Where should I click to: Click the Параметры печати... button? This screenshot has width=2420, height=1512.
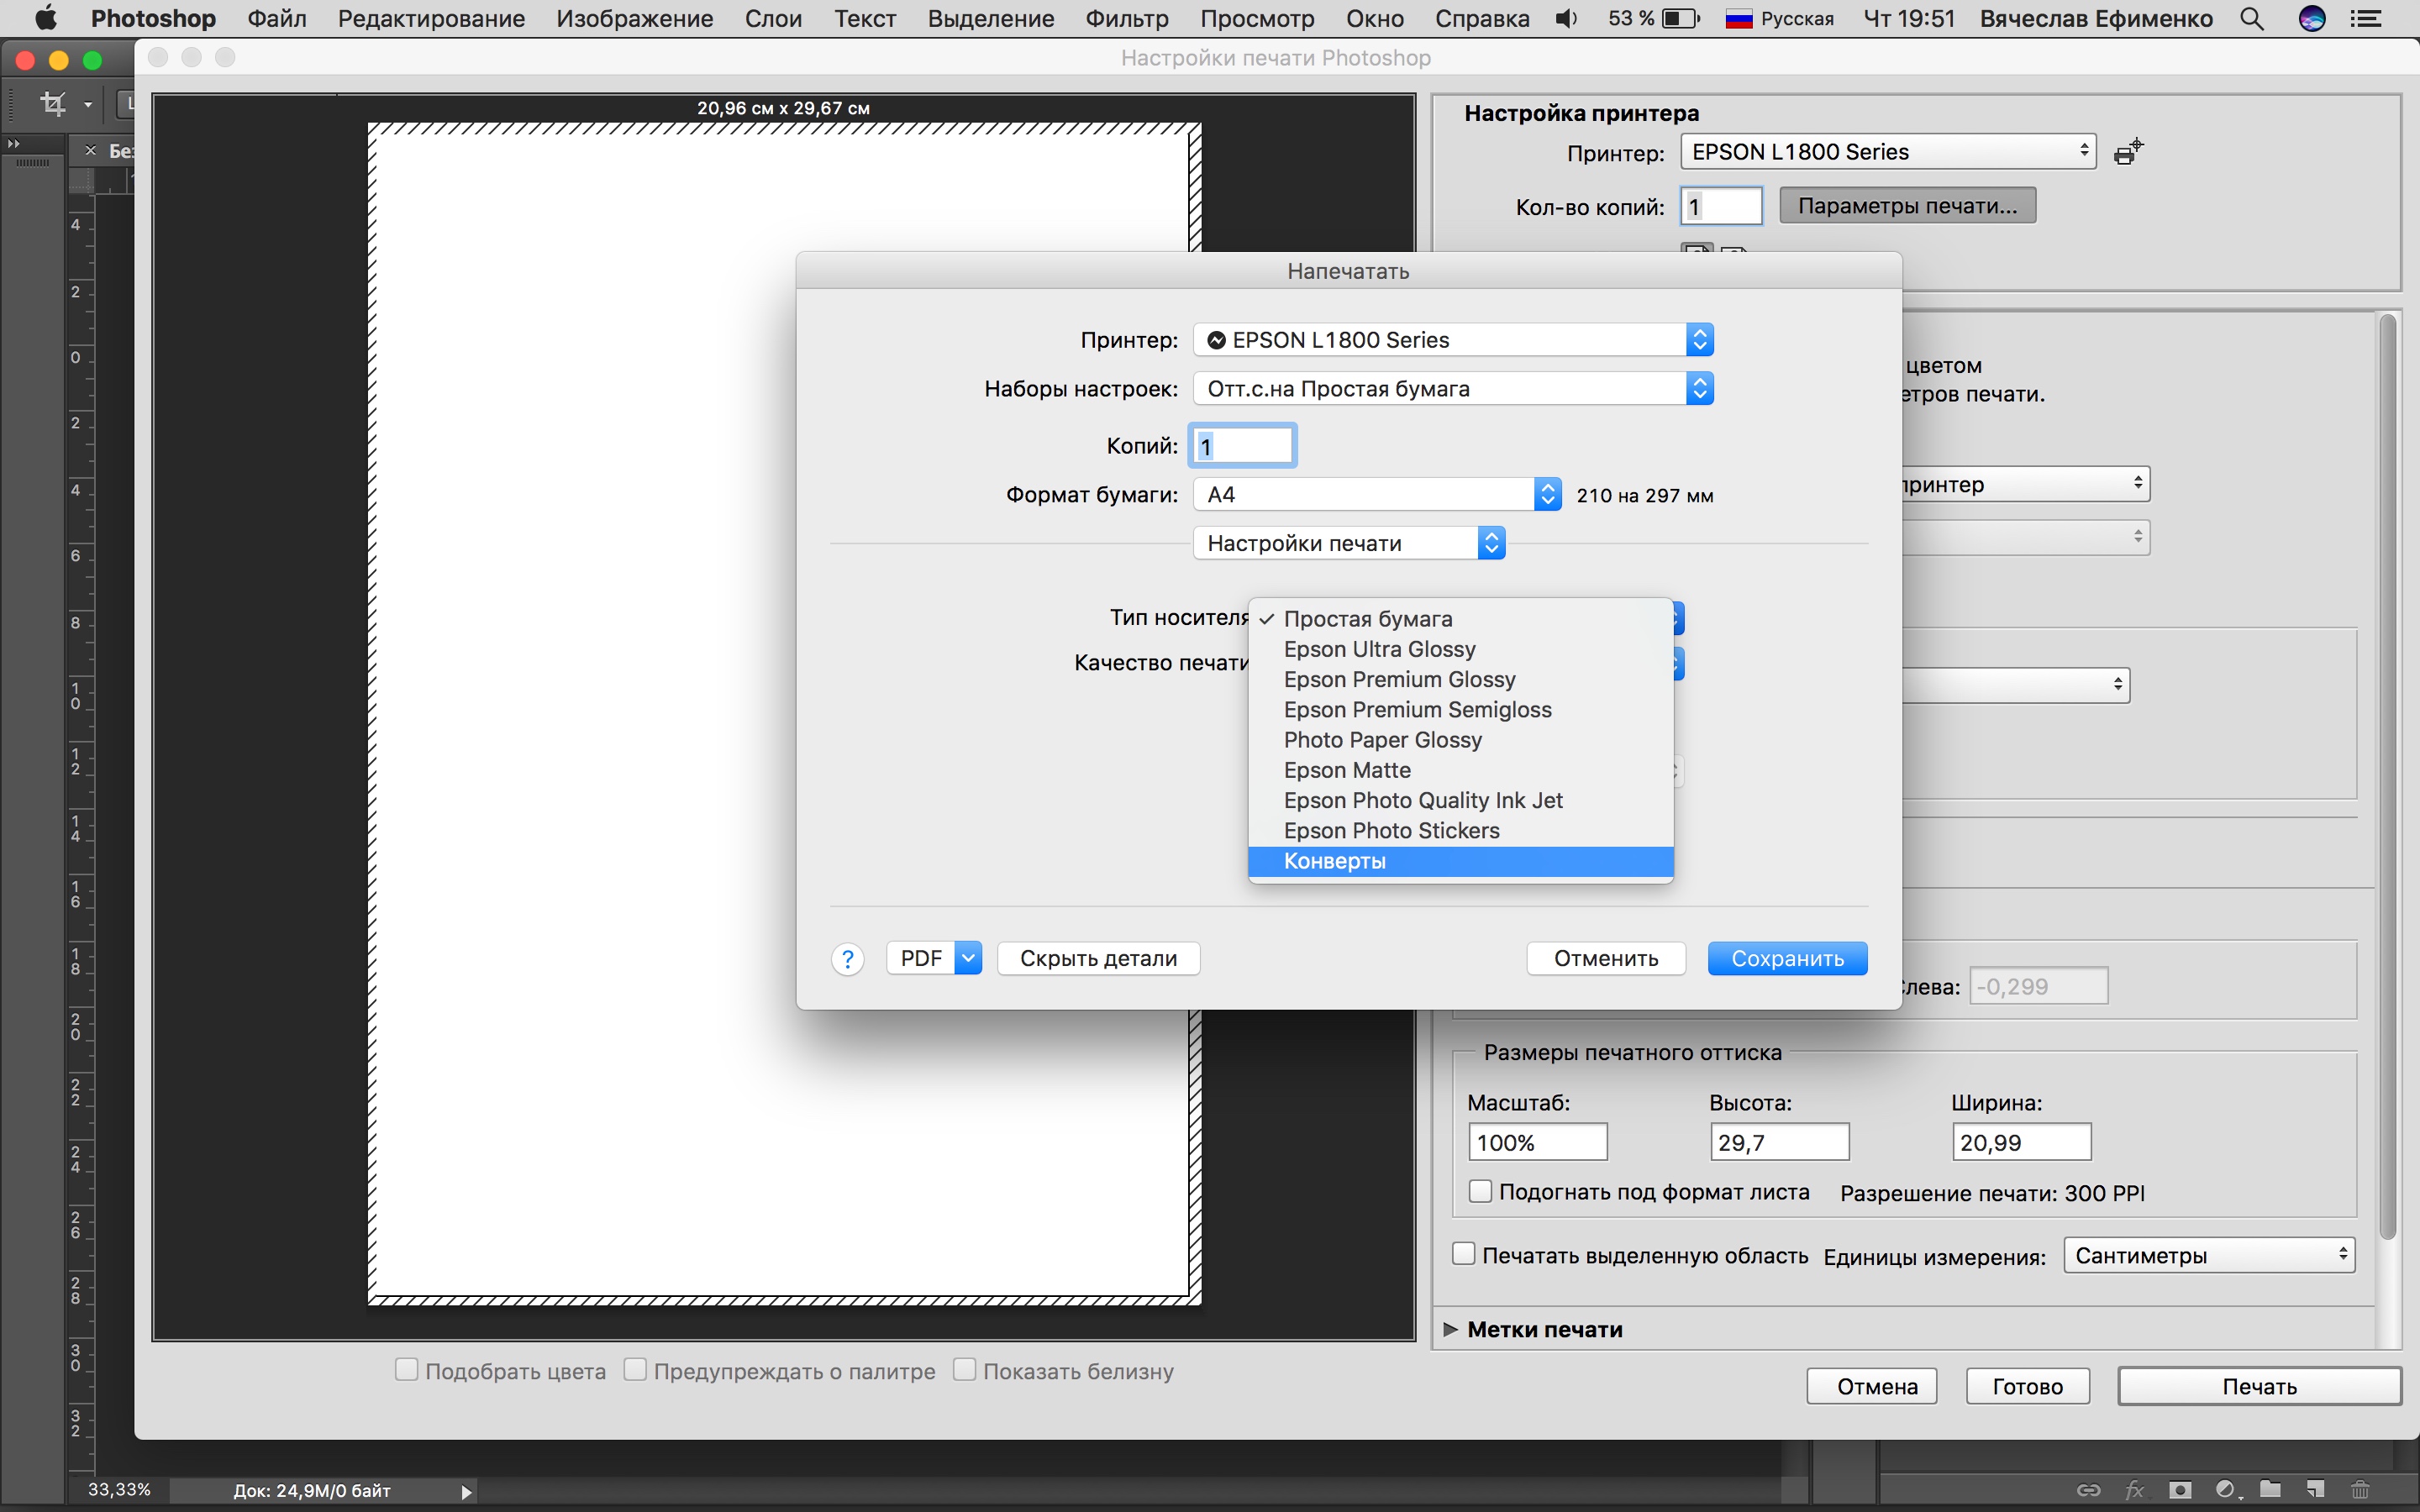coord(1907,206)
